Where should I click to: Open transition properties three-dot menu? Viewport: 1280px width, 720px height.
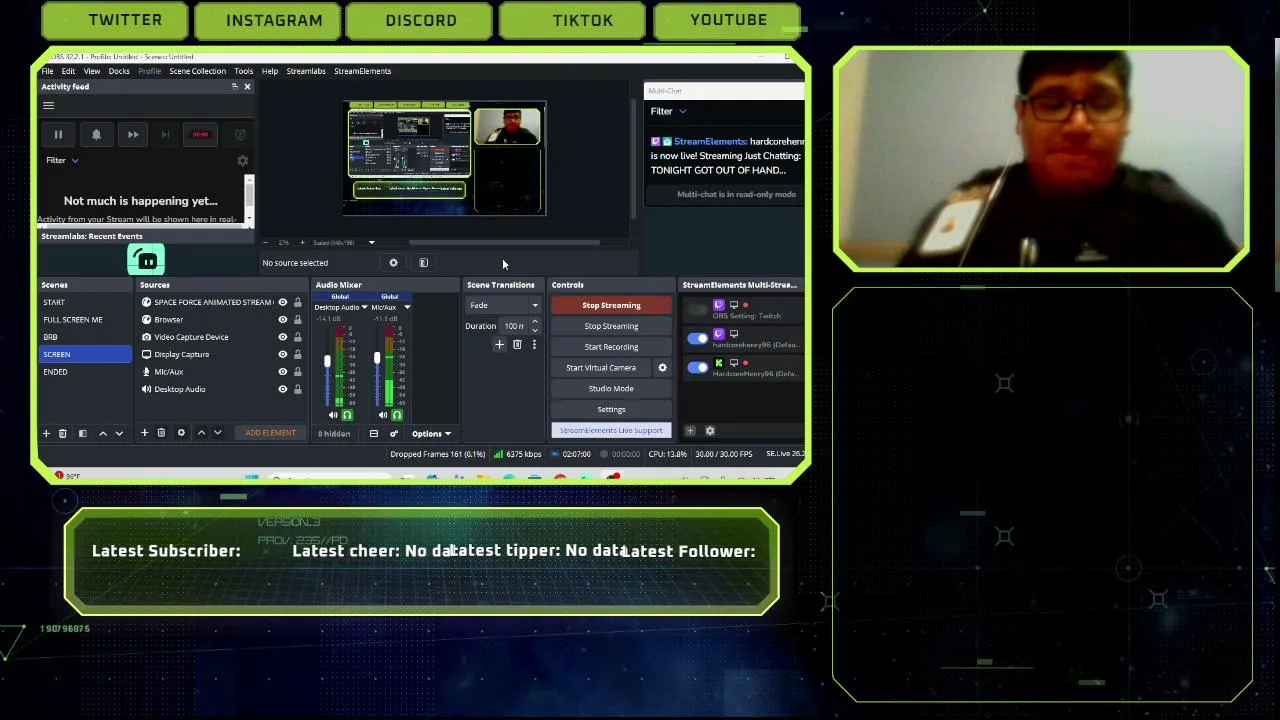[x=534, y=345]
